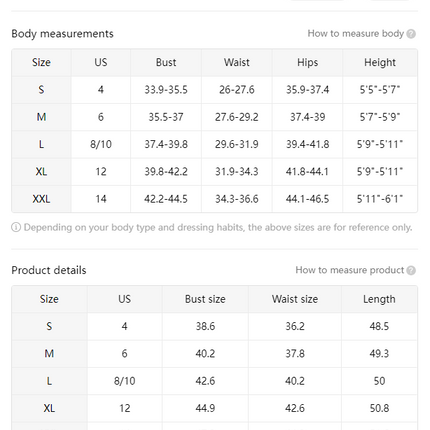The height and width of the screenshot is (430, 430).
Task: Open the How to measure body link
Action: coord(355,34)
